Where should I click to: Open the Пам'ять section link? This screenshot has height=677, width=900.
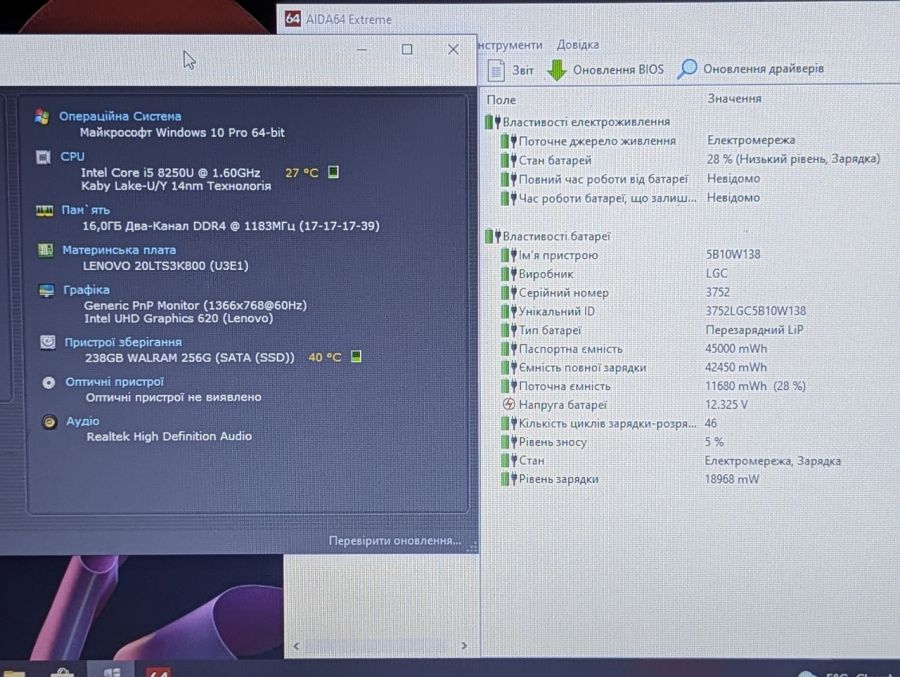click(x=86, y=210)
